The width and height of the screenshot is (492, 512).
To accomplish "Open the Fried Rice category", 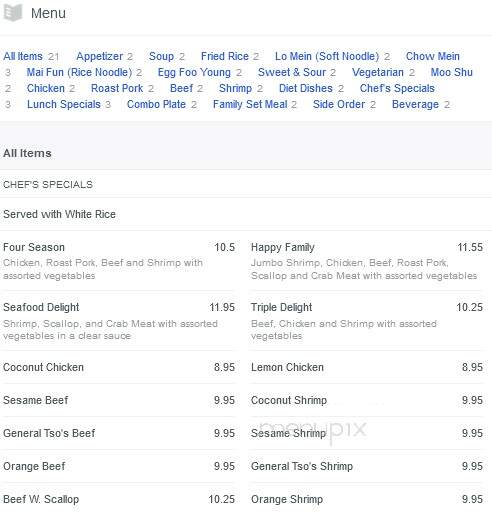I will coord(225,56).
